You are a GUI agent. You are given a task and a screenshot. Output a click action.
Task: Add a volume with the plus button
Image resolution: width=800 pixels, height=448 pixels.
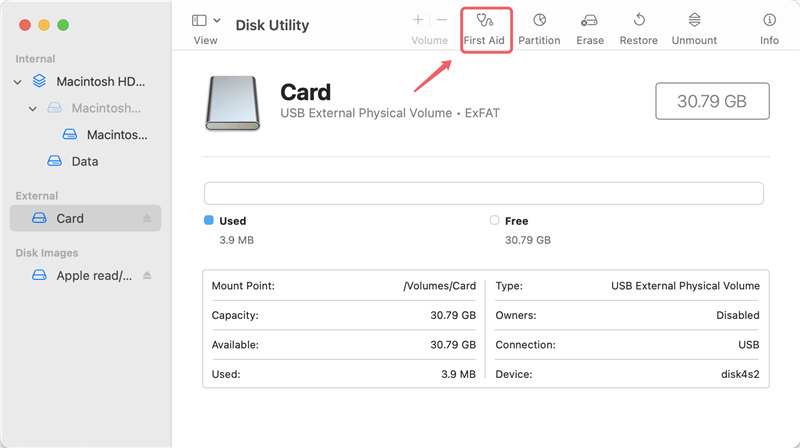pyautogui.click(x=418, y=20)
